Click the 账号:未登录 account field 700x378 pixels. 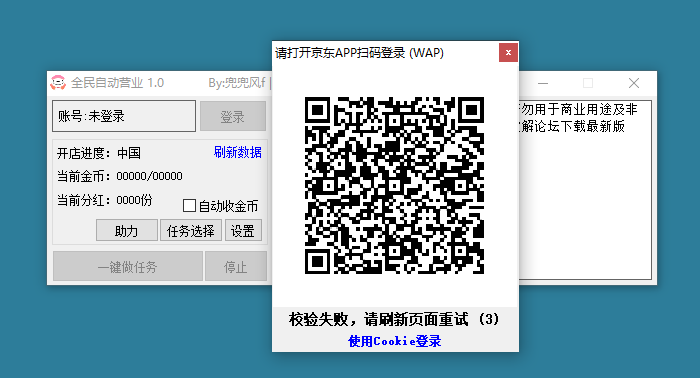pos(124,116)
